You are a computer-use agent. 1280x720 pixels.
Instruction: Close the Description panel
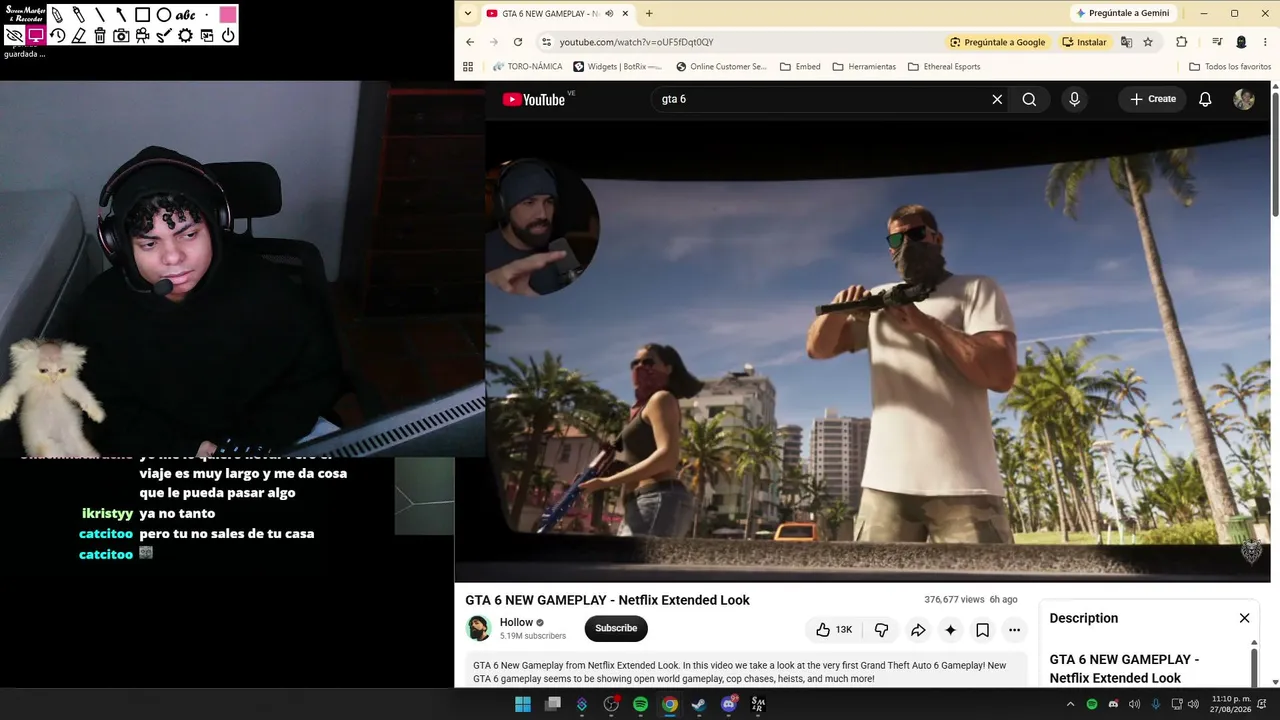pyautogui.click(x=1244, y=618)
